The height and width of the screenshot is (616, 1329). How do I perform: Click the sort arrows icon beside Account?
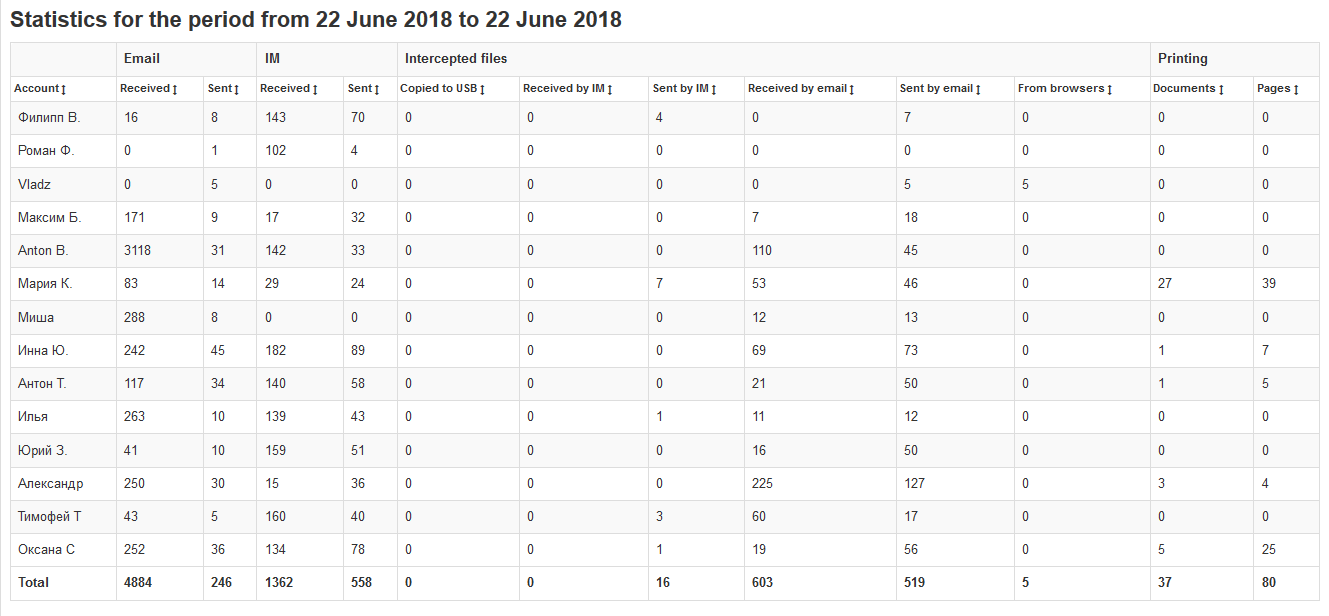tap(64, 90)
